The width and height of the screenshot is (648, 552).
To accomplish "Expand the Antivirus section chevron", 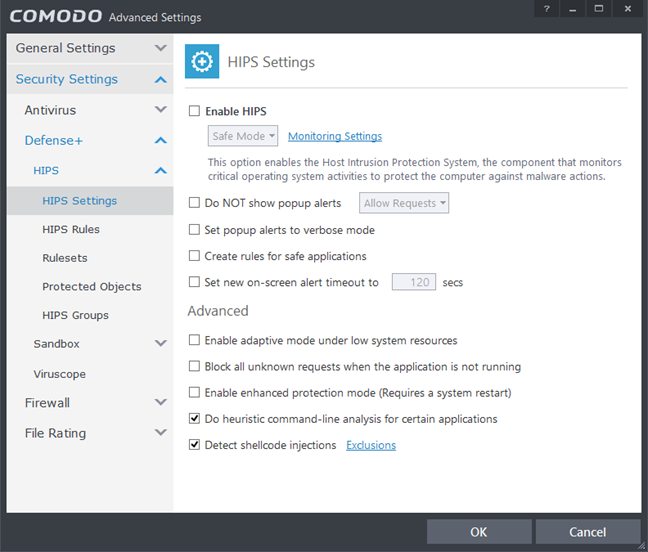I will click(161, 109).
